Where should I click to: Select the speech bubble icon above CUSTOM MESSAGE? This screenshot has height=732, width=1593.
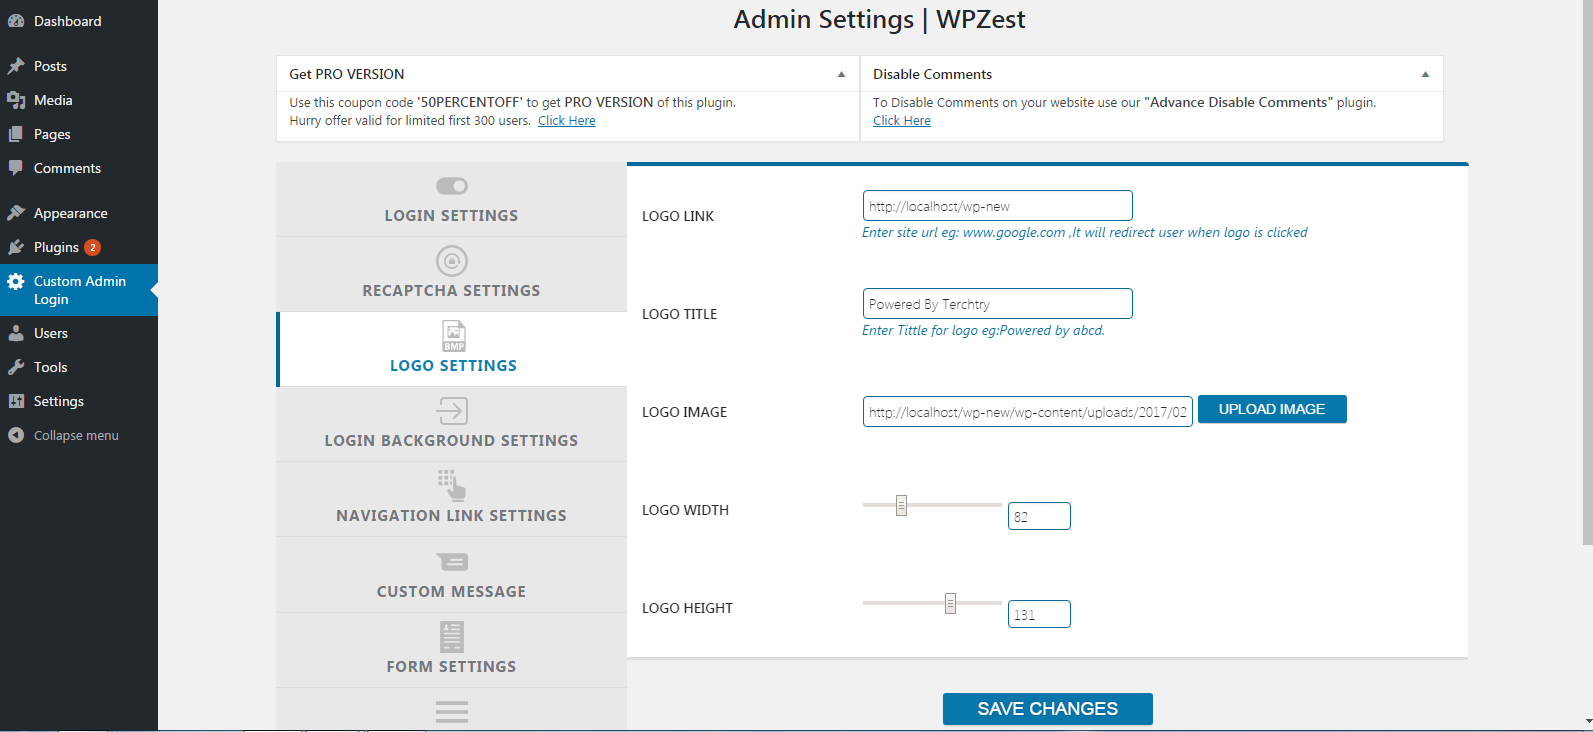coord(451,562)
